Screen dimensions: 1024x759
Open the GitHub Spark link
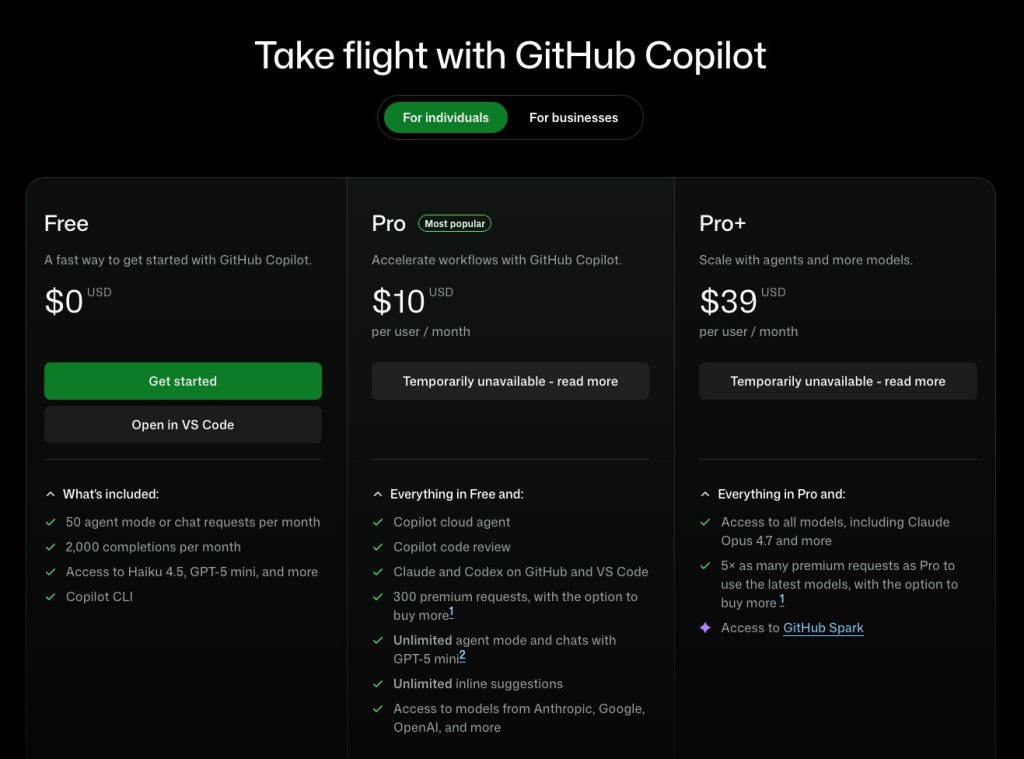(x=823, y=628)
